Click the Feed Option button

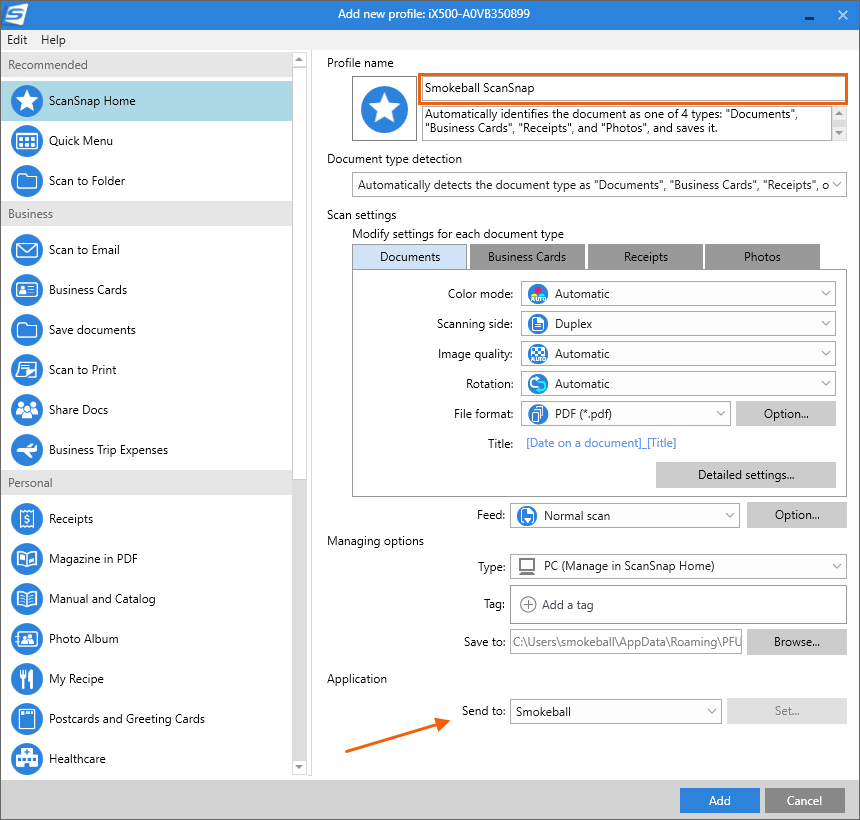tap(796, 515)
